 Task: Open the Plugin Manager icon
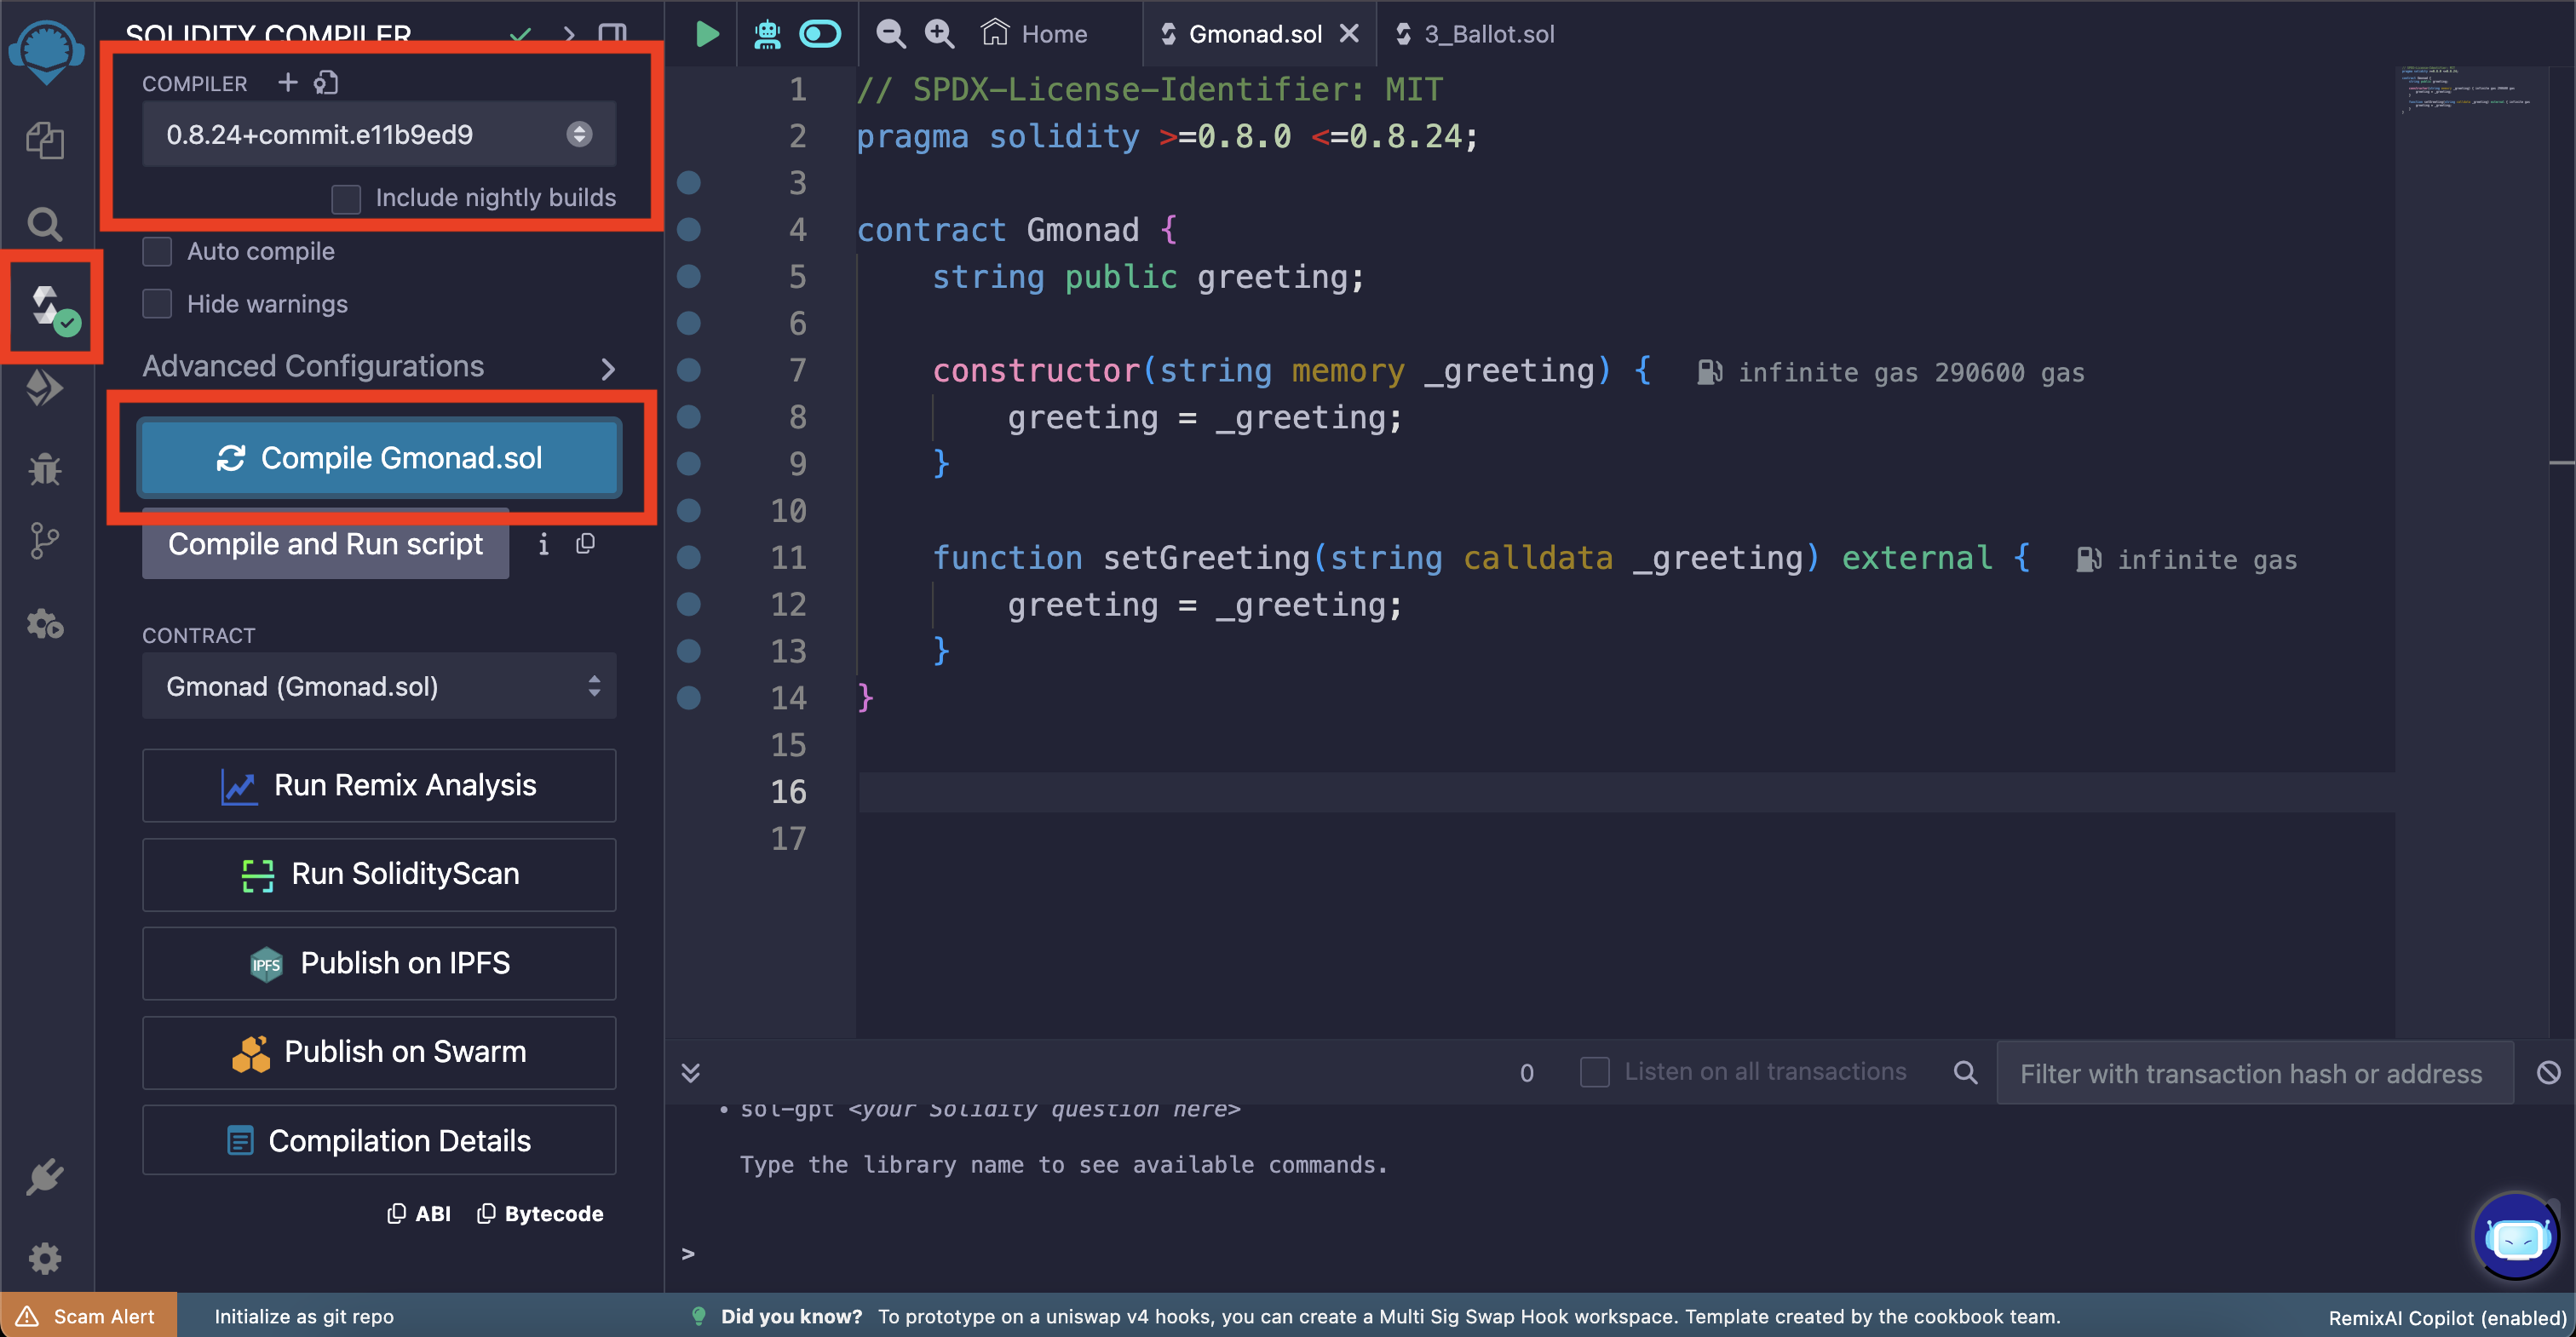45,623
